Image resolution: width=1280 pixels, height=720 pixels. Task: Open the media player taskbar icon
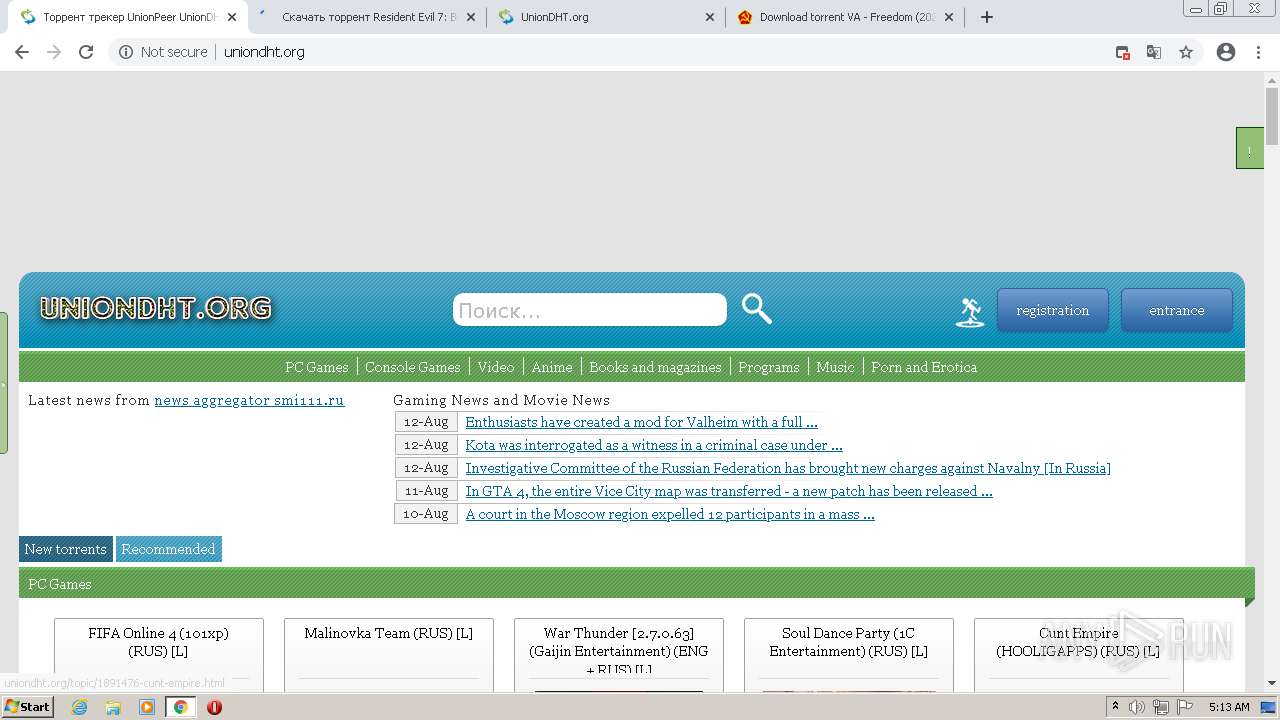coord(147,707)
